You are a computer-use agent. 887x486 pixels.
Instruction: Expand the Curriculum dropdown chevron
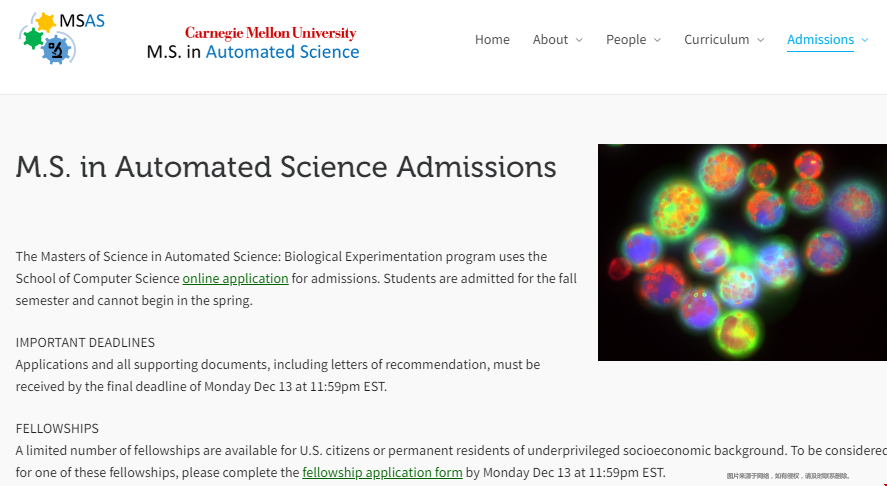tap(760, 40)
